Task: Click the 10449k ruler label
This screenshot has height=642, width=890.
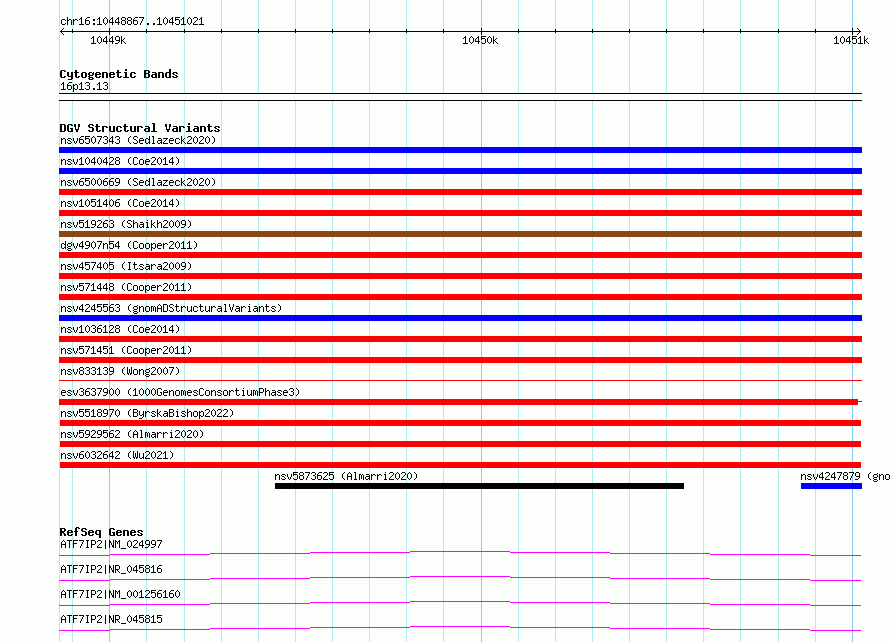Action: click(108, 40)
